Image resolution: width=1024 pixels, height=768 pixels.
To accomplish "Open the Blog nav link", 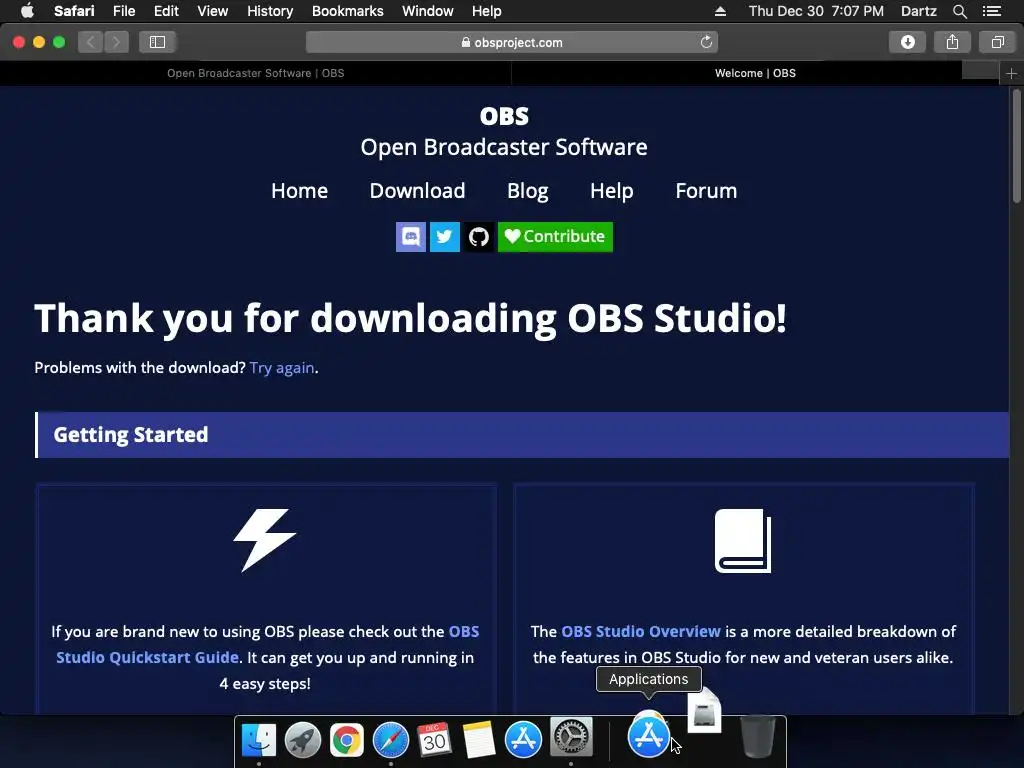I will [x=528, y=191].
